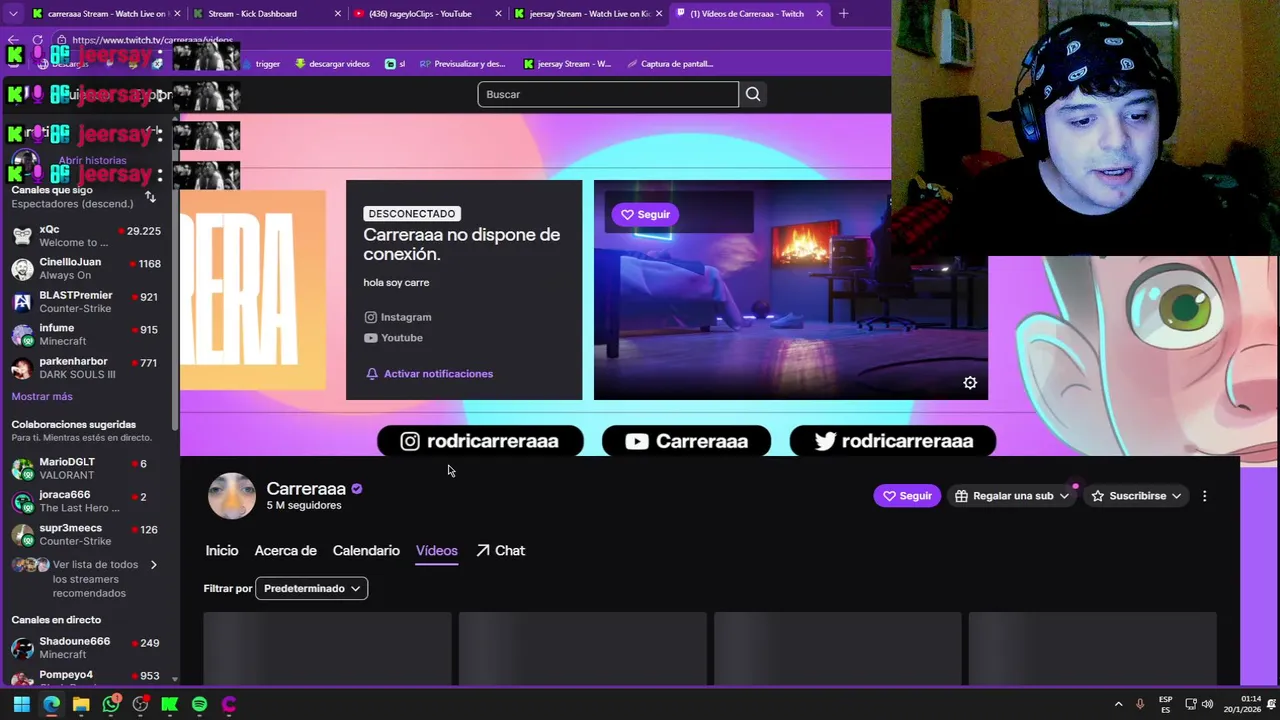This screenshot has height=720, width=1280.
Task: Open the browser tab list chevron
Action: click(13, 14)
